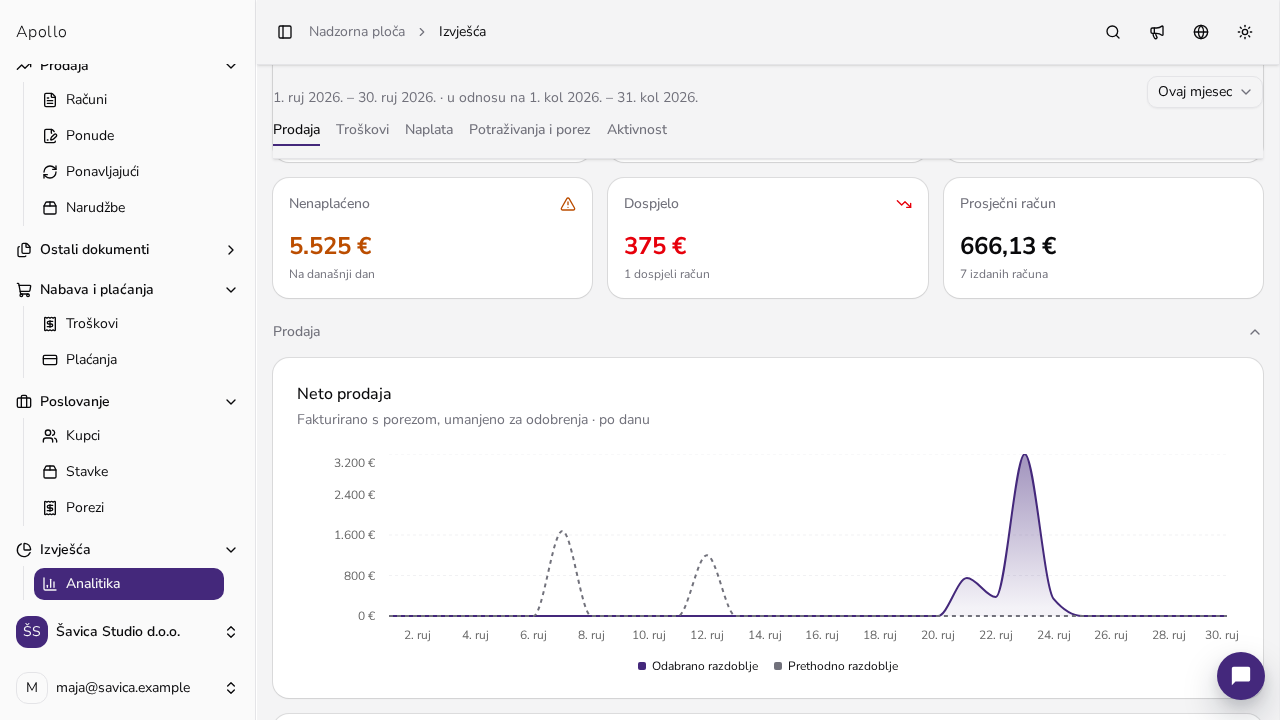This screenshot has width=1280, height=720.
Task: Open the Šavica Studio d.o.o. organization switcher
Action: click(127, 632)
